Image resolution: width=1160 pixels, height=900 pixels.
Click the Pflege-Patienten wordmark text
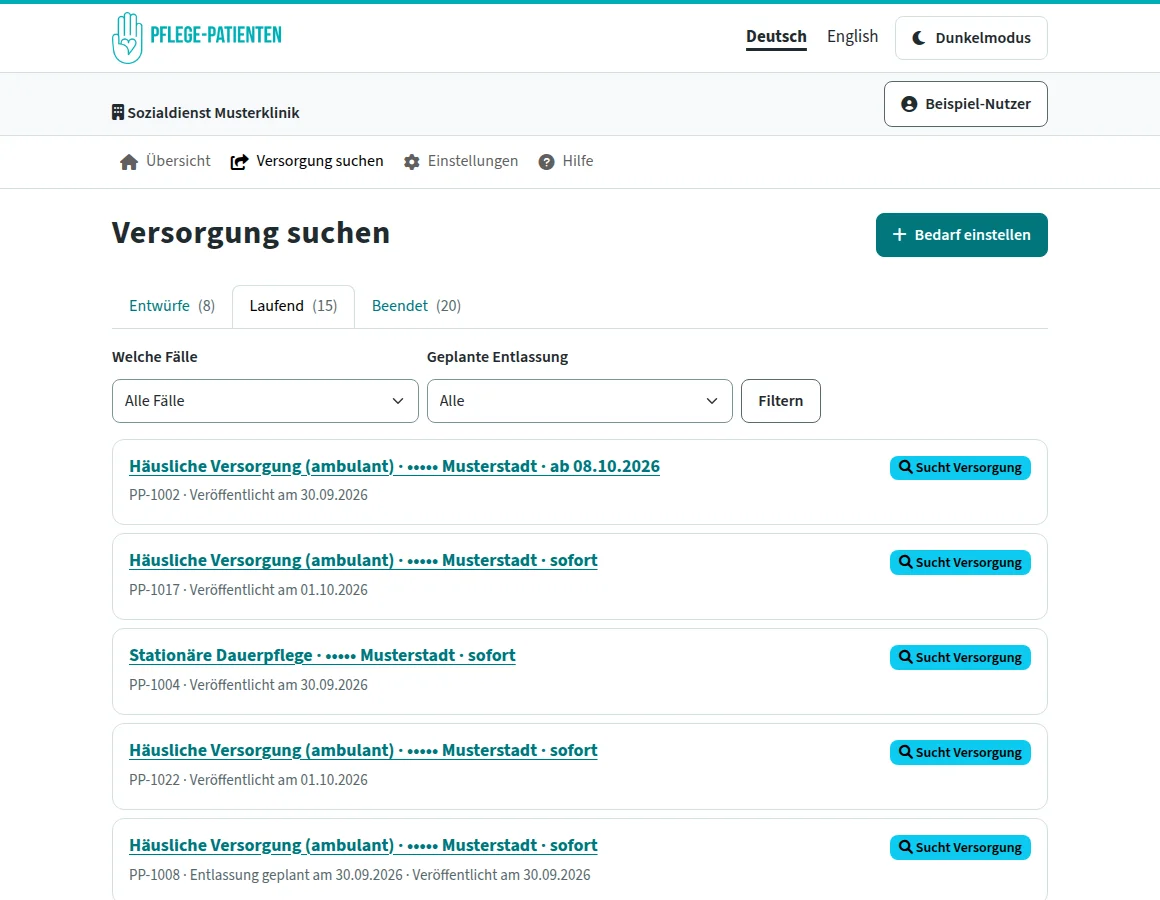(x=215, y=35)
